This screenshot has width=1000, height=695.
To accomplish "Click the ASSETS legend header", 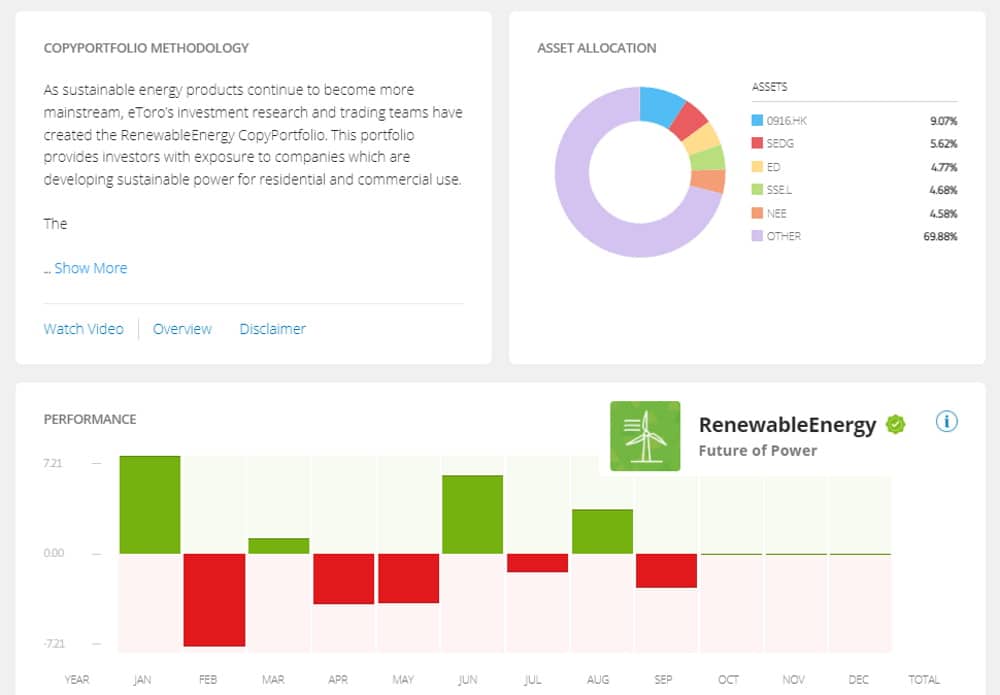I will tap(769, 87).
